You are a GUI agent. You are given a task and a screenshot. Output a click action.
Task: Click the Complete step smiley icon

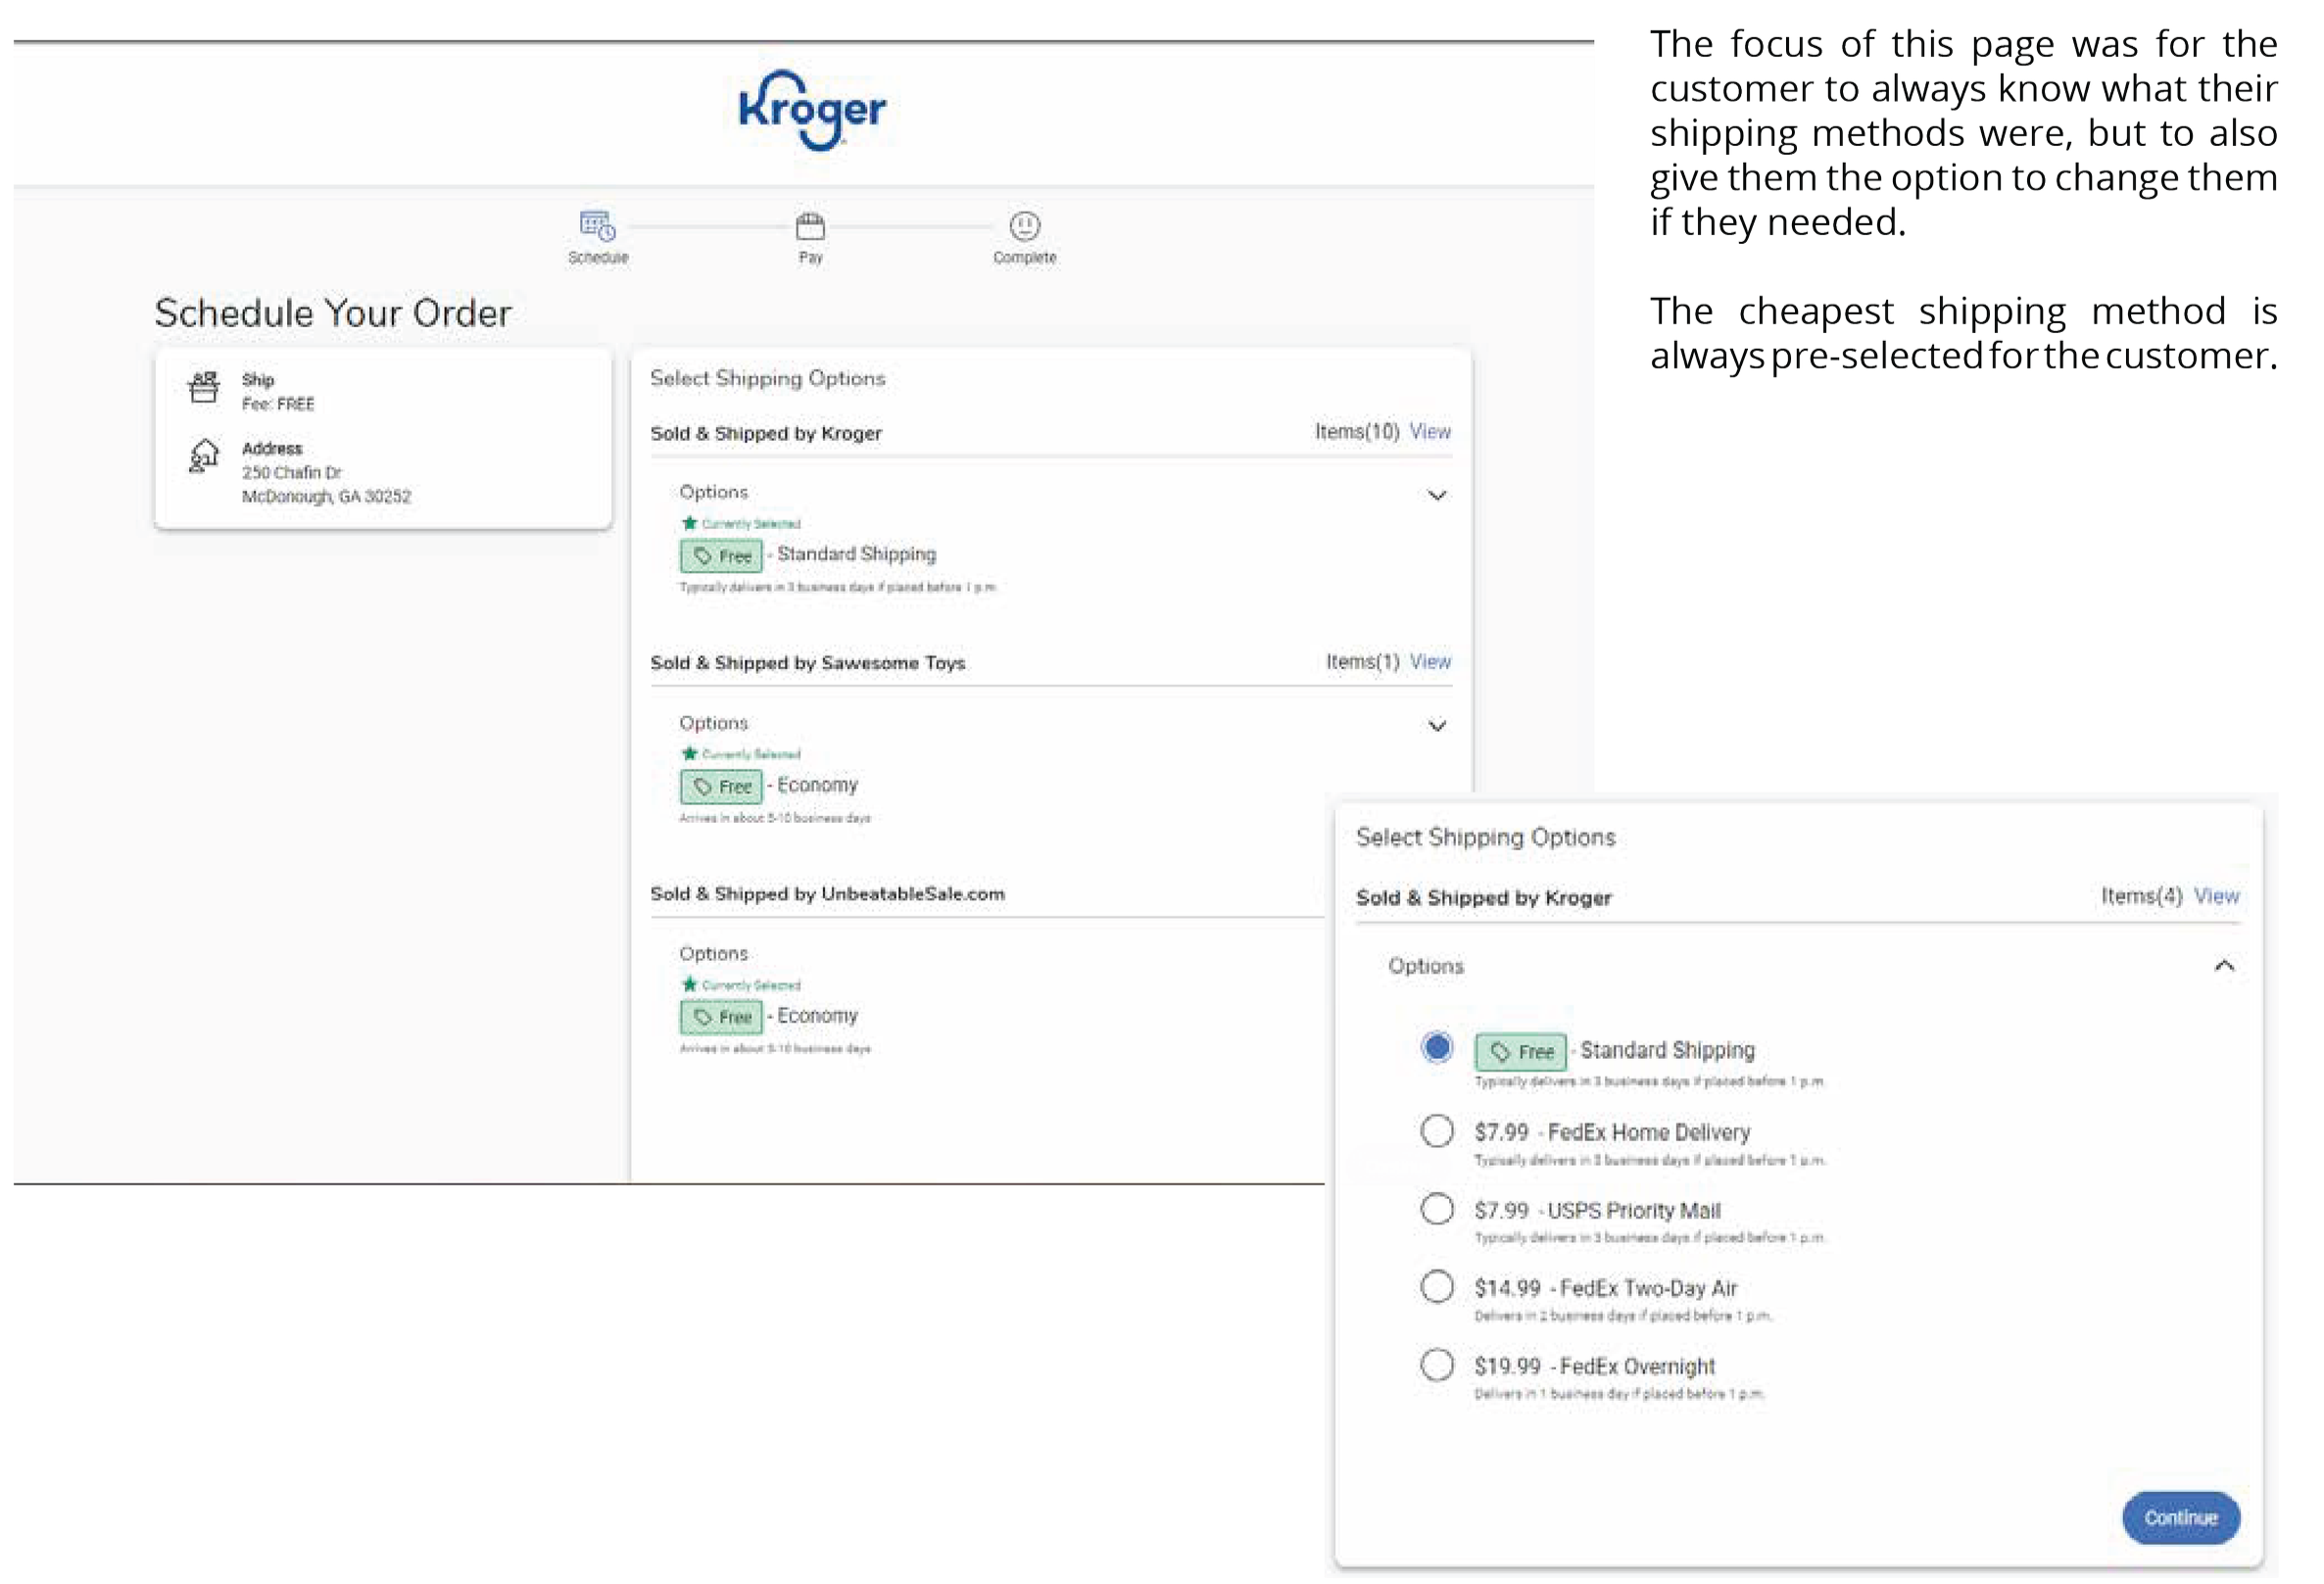pos(1024,226)
